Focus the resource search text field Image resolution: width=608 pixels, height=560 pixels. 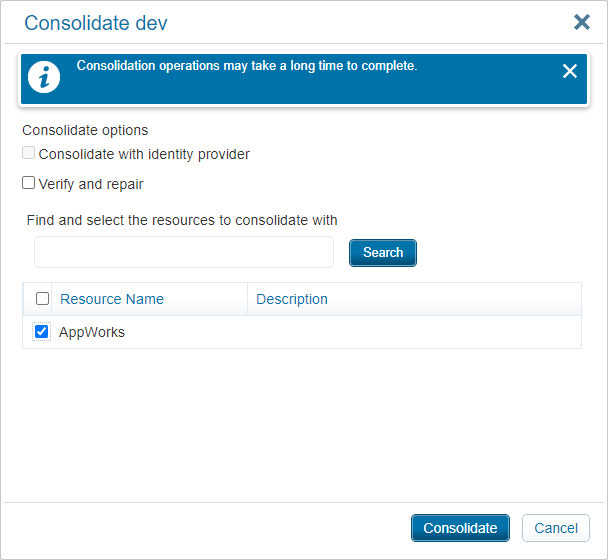184,252
